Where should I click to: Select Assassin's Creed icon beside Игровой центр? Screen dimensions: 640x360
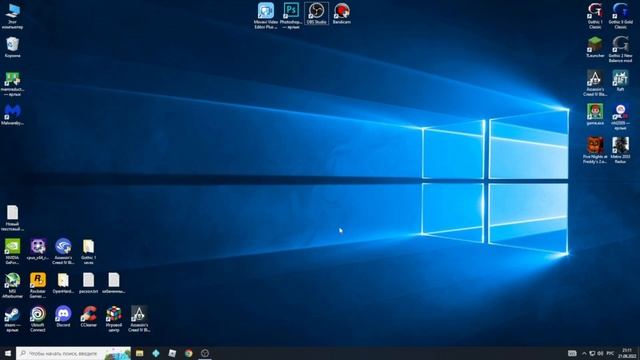click(139, 319)
